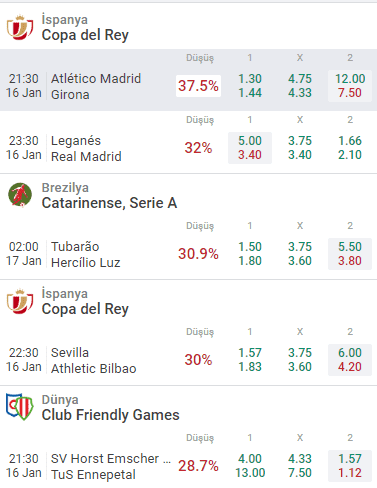Image resolution: width=377 pixels, height=488 pixels.
Task: Click the 37.5% drop percentage badge
Action: pyautogui.click(x=198, y=86)
